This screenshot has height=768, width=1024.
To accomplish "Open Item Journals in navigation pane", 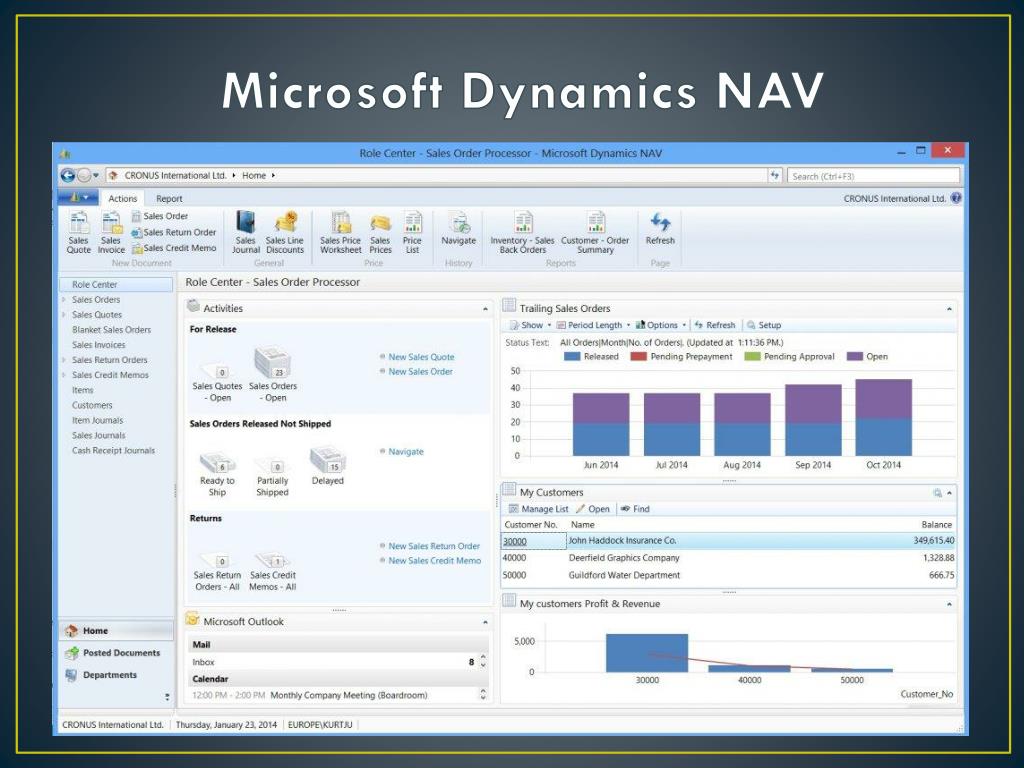I will 97,421.
